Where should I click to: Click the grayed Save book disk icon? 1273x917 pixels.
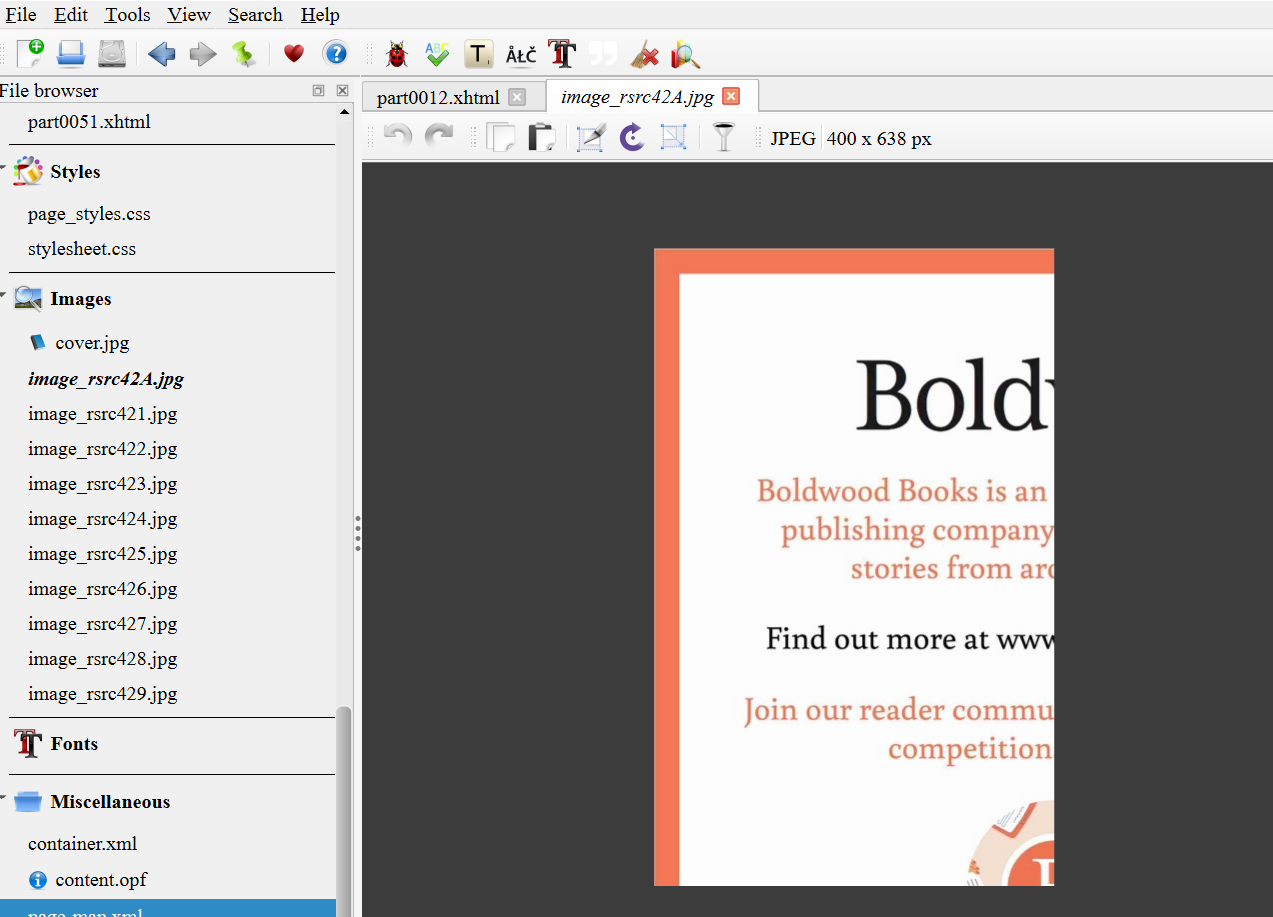click(x=112, y=53)
